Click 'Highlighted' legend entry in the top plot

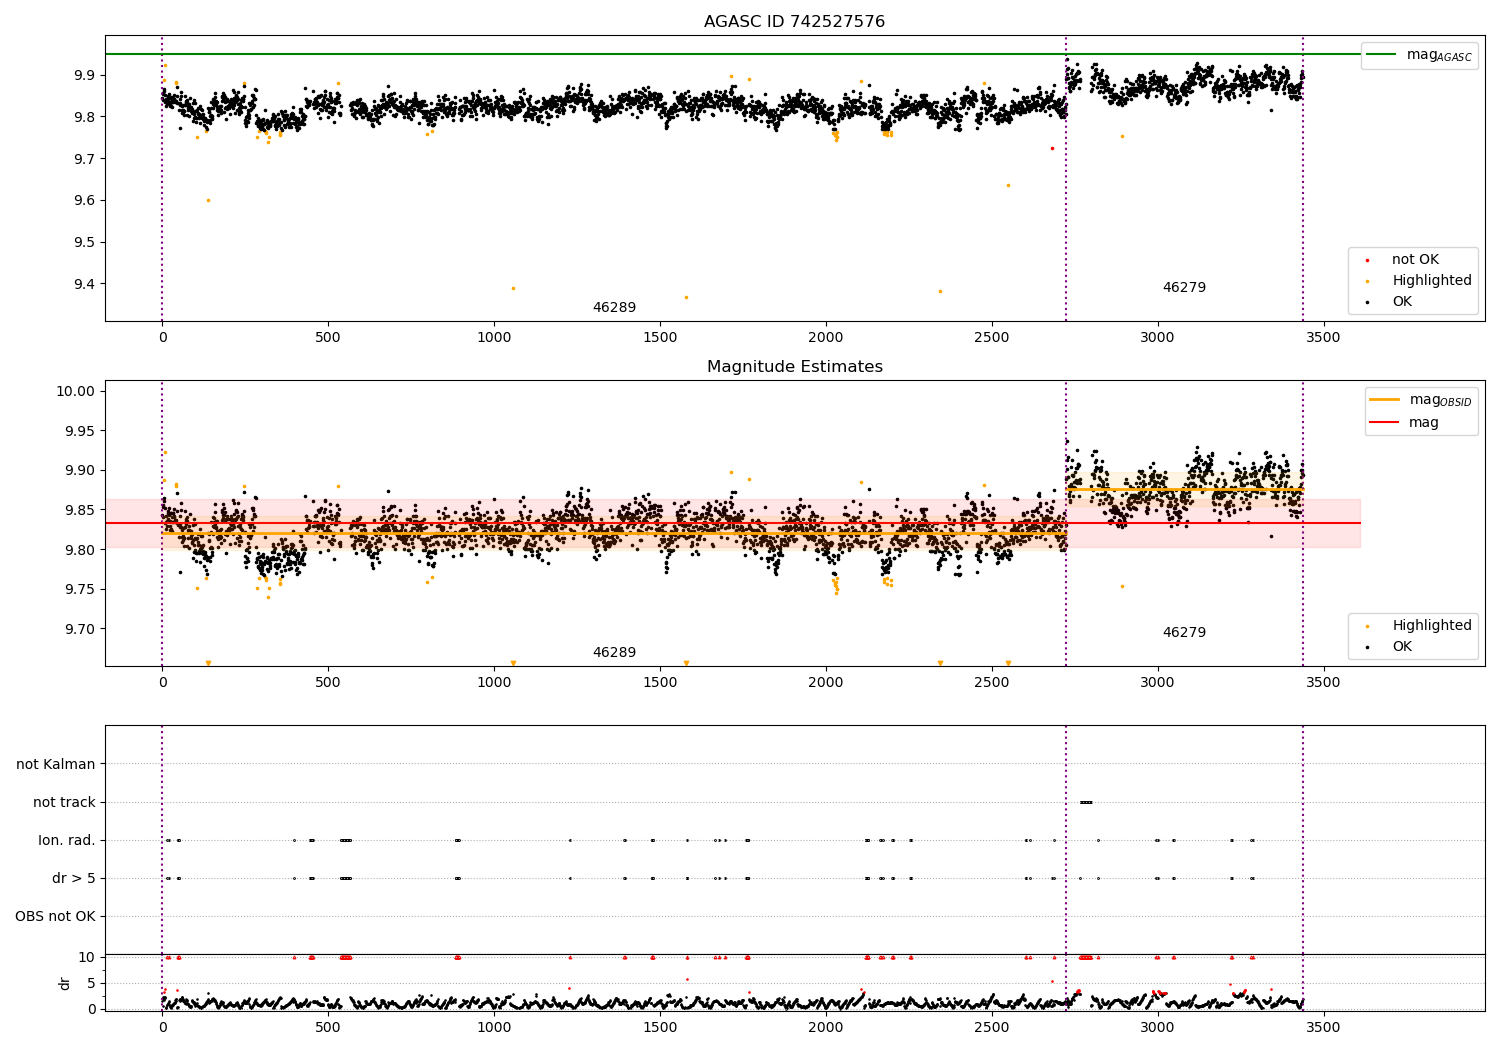pyautogui.click(x=1432, y=281)
